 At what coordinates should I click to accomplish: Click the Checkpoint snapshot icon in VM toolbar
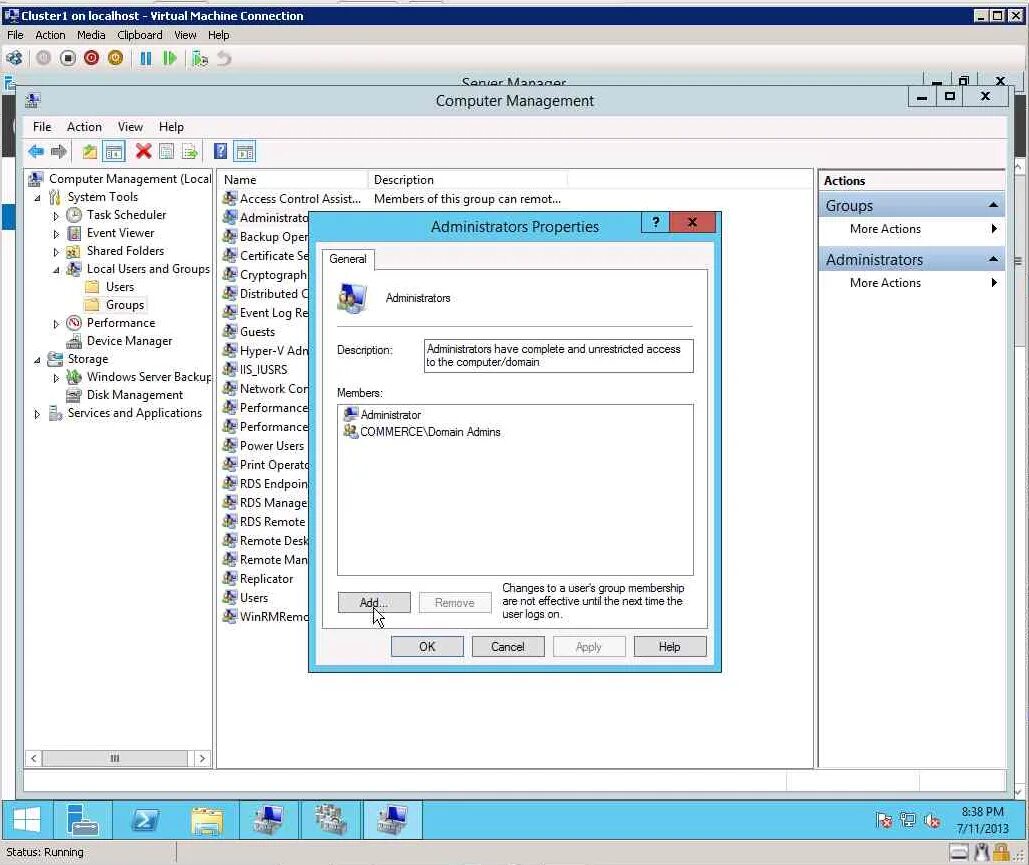click(x=200, y=58)
